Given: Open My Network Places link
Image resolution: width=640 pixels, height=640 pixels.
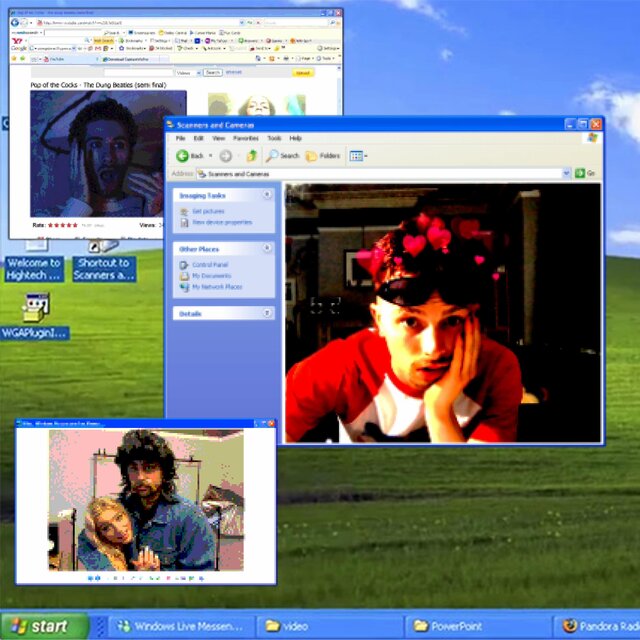Looking at the screenshot, I should tap(217, 287).
